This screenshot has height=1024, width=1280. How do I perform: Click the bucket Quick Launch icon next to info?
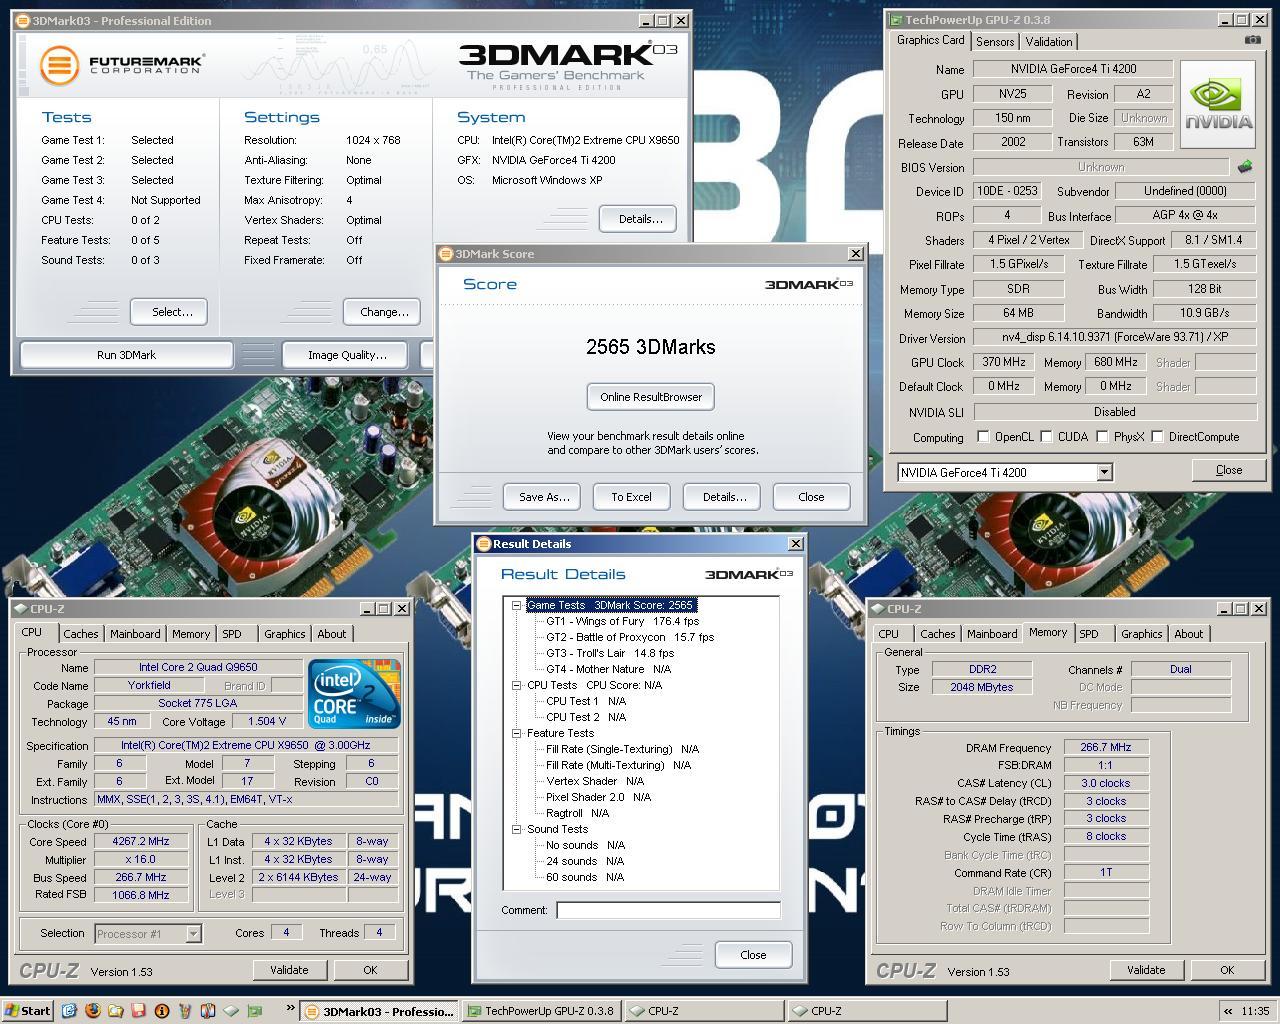[185, 1011]
